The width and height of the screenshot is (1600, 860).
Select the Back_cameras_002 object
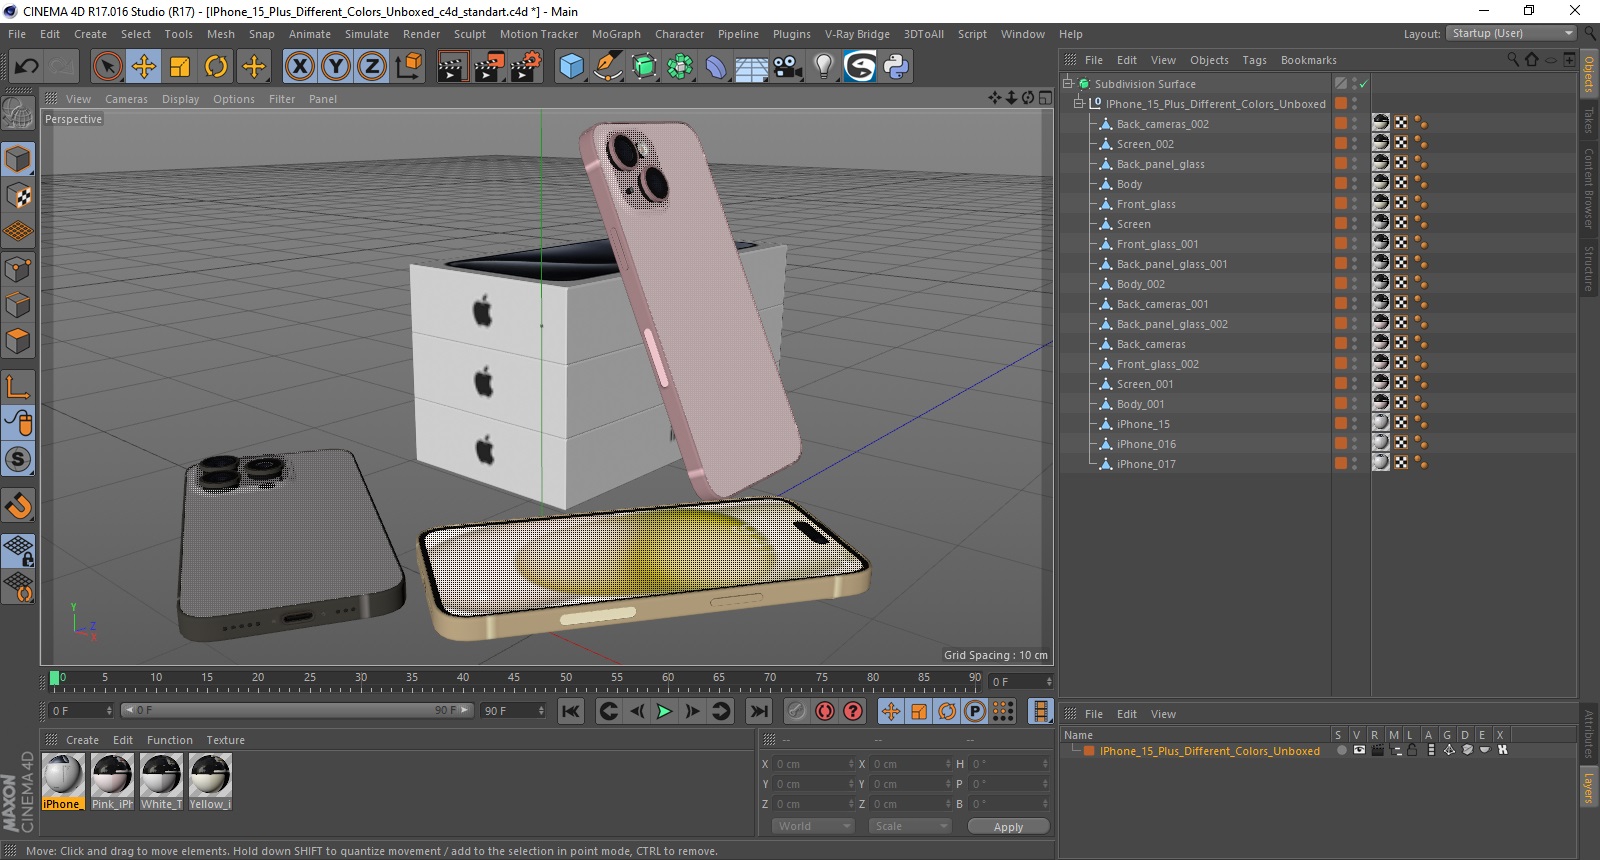pyautogui.click(x=1162, y=124)
